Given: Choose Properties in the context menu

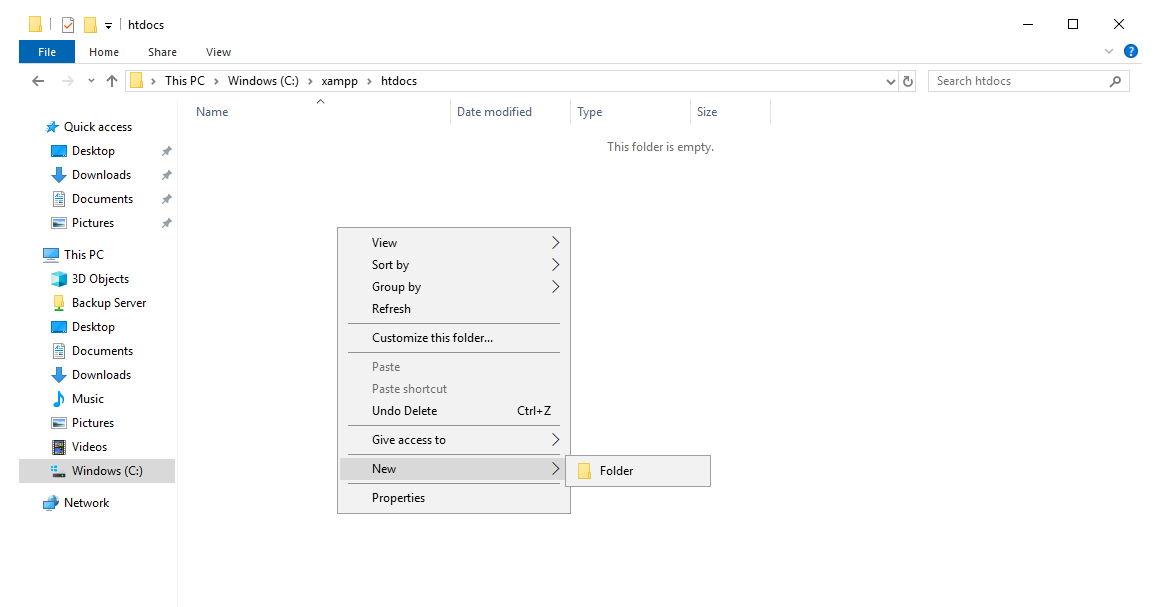Looking at the screenshot, I should (398, 498).
